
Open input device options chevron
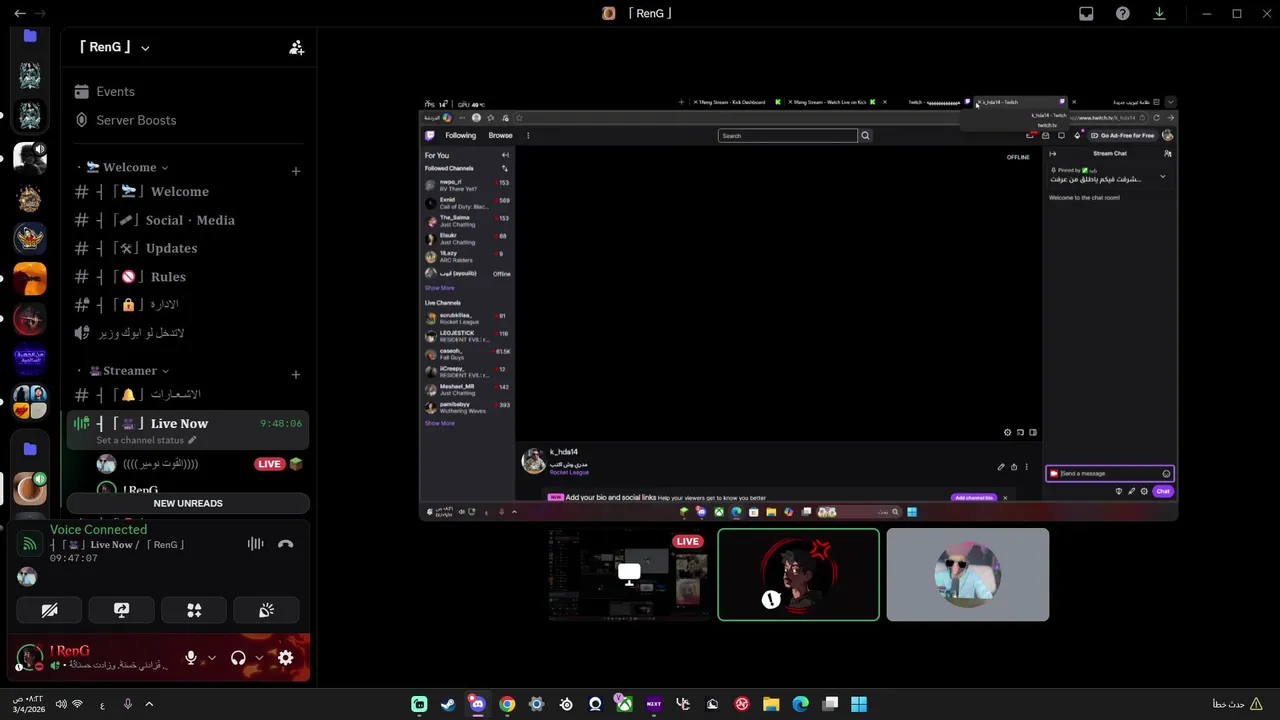point(211,658)
